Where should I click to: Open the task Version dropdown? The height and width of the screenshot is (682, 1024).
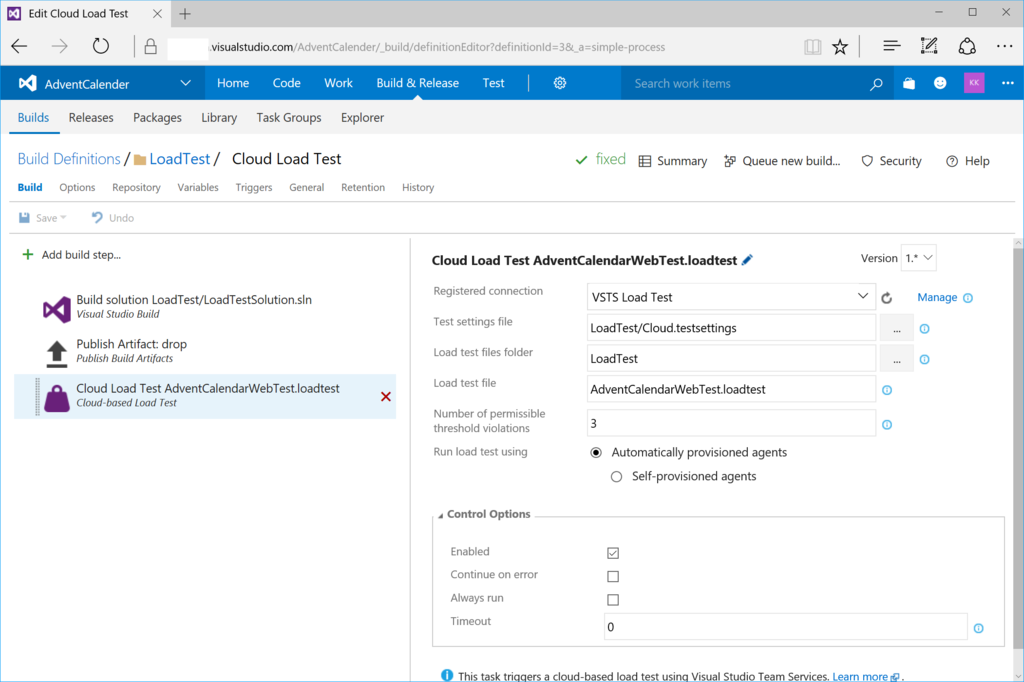(918, 258)
